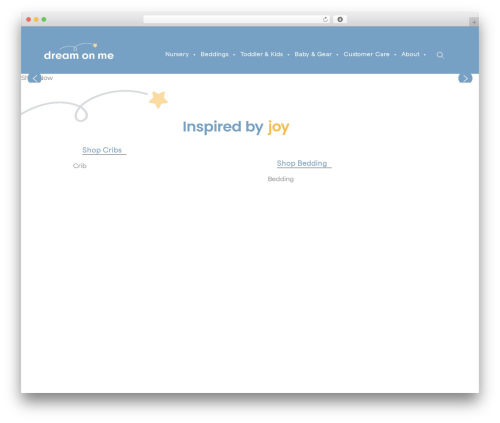500x423 pixels.
Task: Go to previous slide with left arrow
Action: coord(35,78)
